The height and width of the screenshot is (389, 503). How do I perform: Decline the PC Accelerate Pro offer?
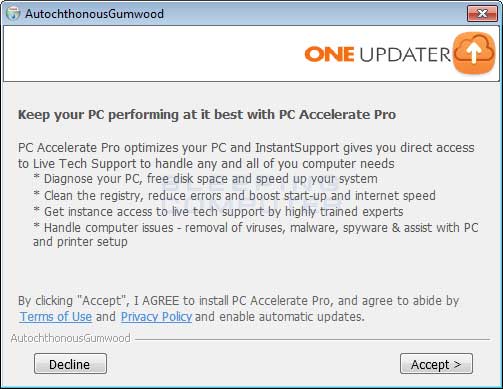70,364
